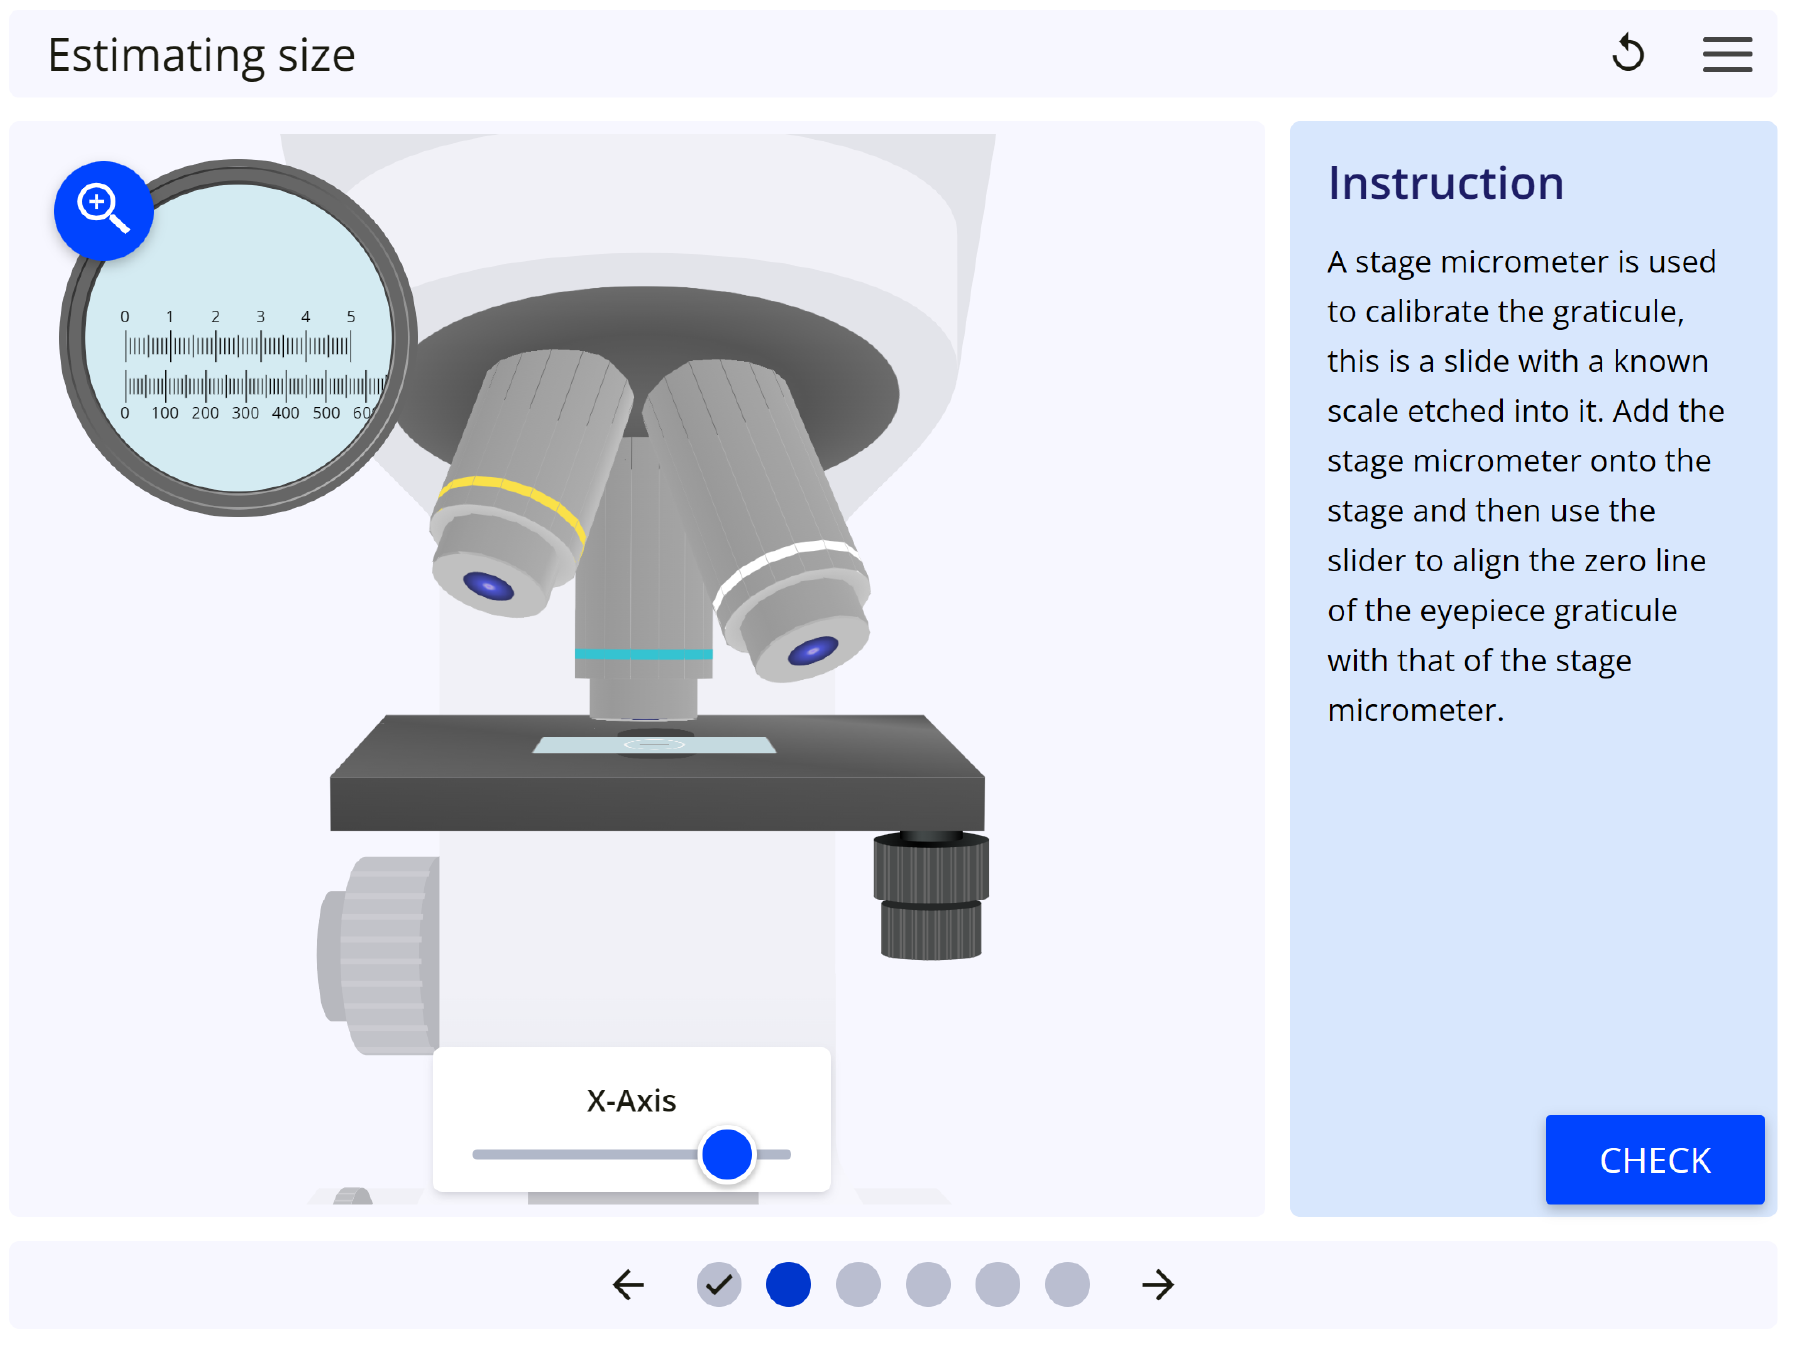Viewport: 1800px width, 1351px height.
Task: Jump to the fifth step dot
Action: (997, 1284)
